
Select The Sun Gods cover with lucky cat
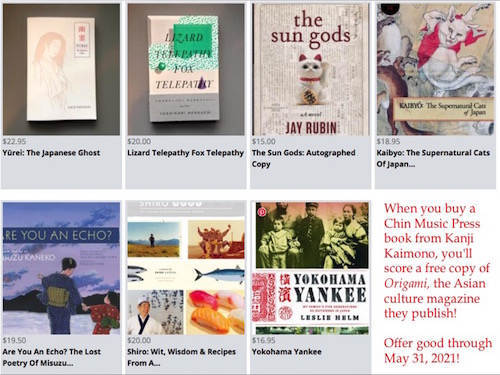(x=311, y=69)
